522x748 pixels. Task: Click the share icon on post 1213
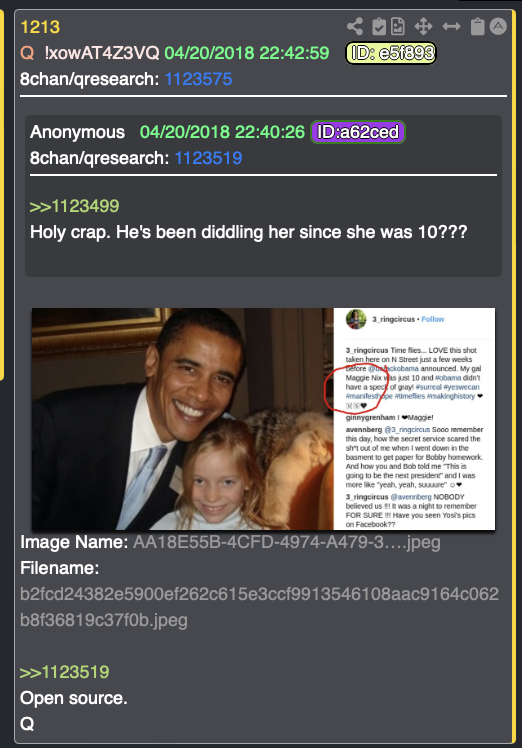pyautogui.click(x=355, y=27)
